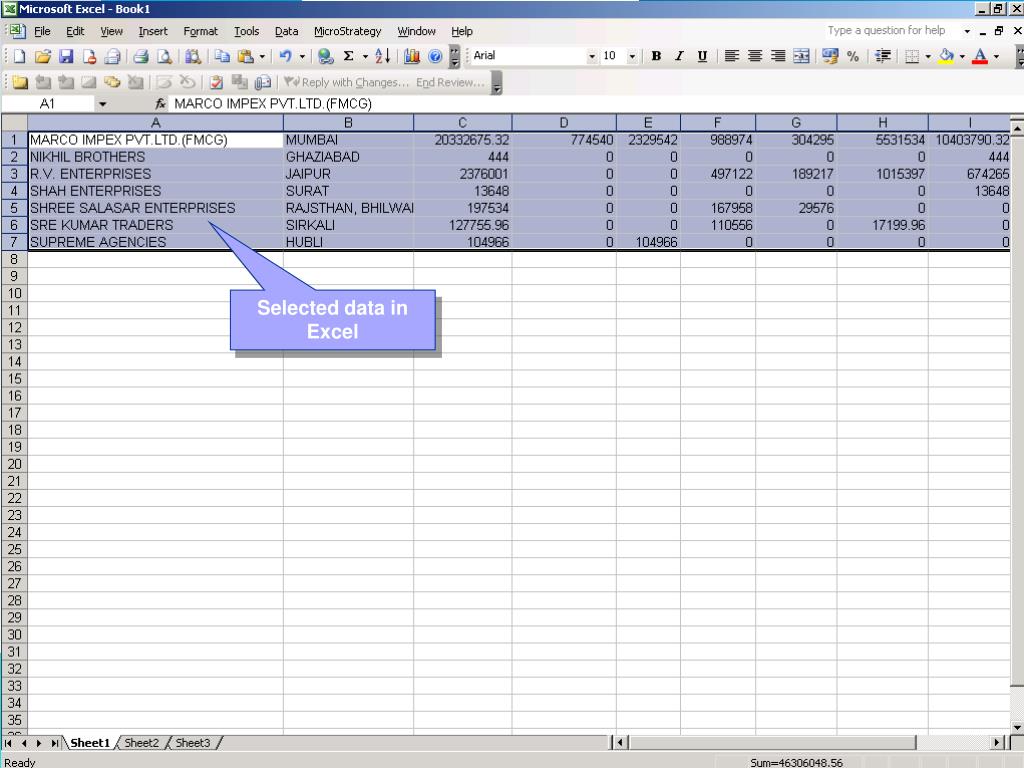The width and height of the screenshot is (1024, 768).
Task: Expand the AutoSum functions dropdown arrow
Action: click(365, 56)
